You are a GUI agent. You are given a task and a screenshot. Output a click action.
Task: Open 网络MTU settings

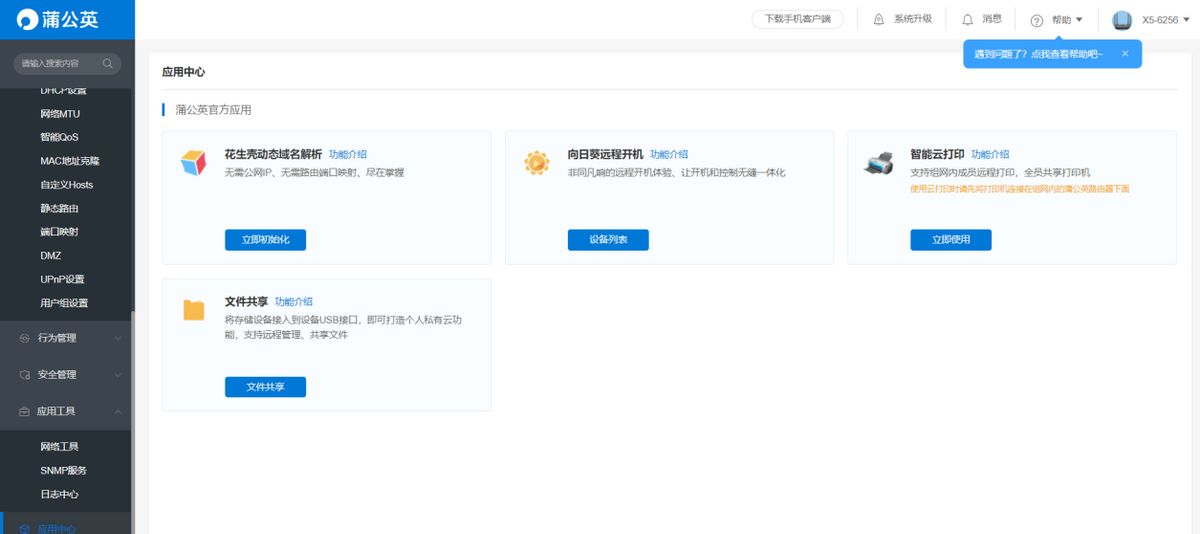point(60,114)
